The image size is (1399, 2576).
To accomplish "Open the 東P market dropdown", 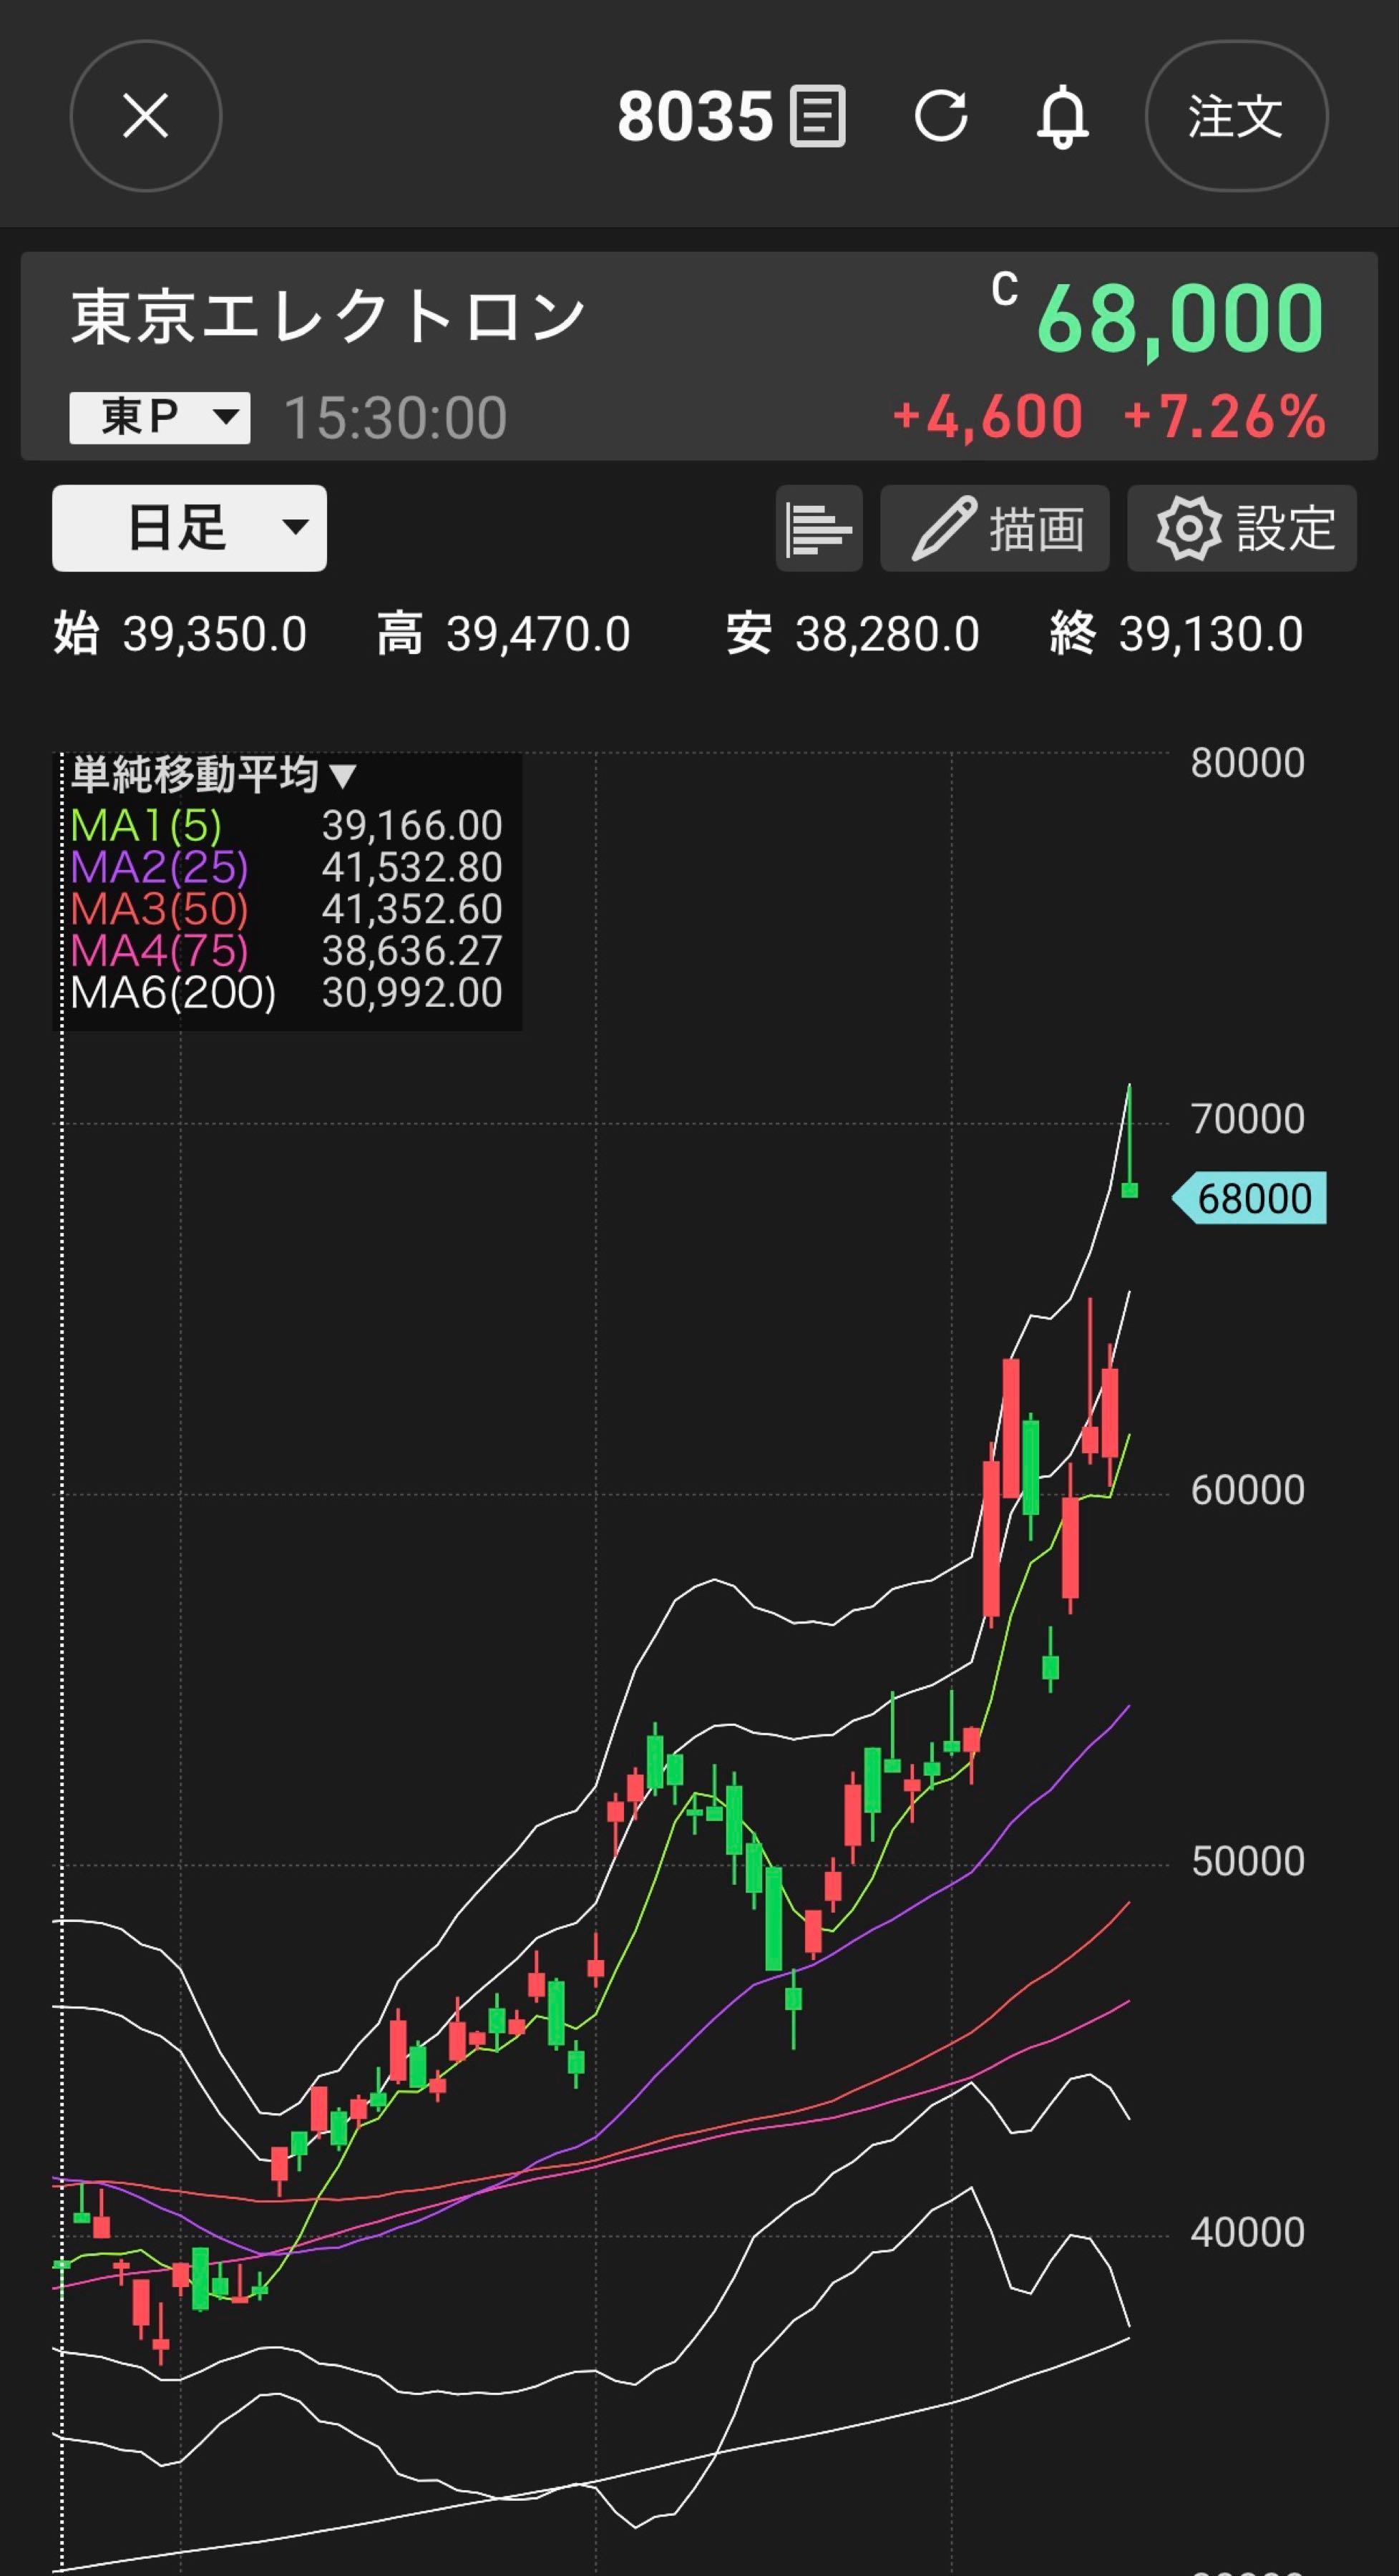I will pyautogui.click(x=160, y=417).
